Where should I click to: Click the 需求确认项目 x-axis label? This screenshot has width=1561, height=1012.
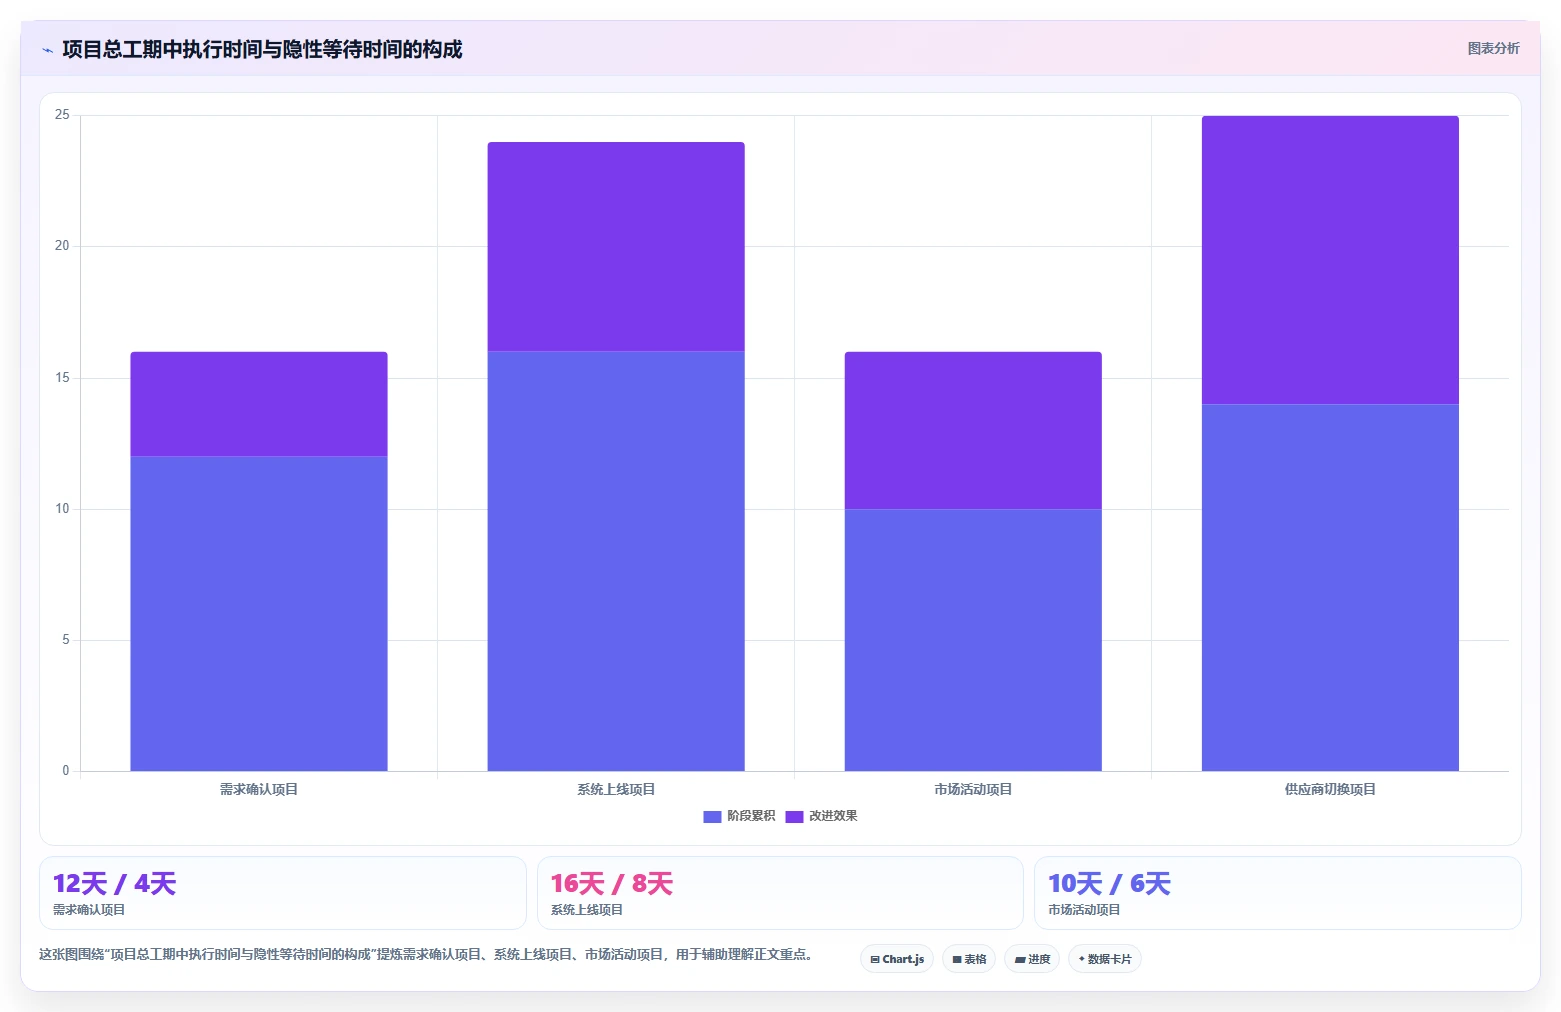point(259,790)
